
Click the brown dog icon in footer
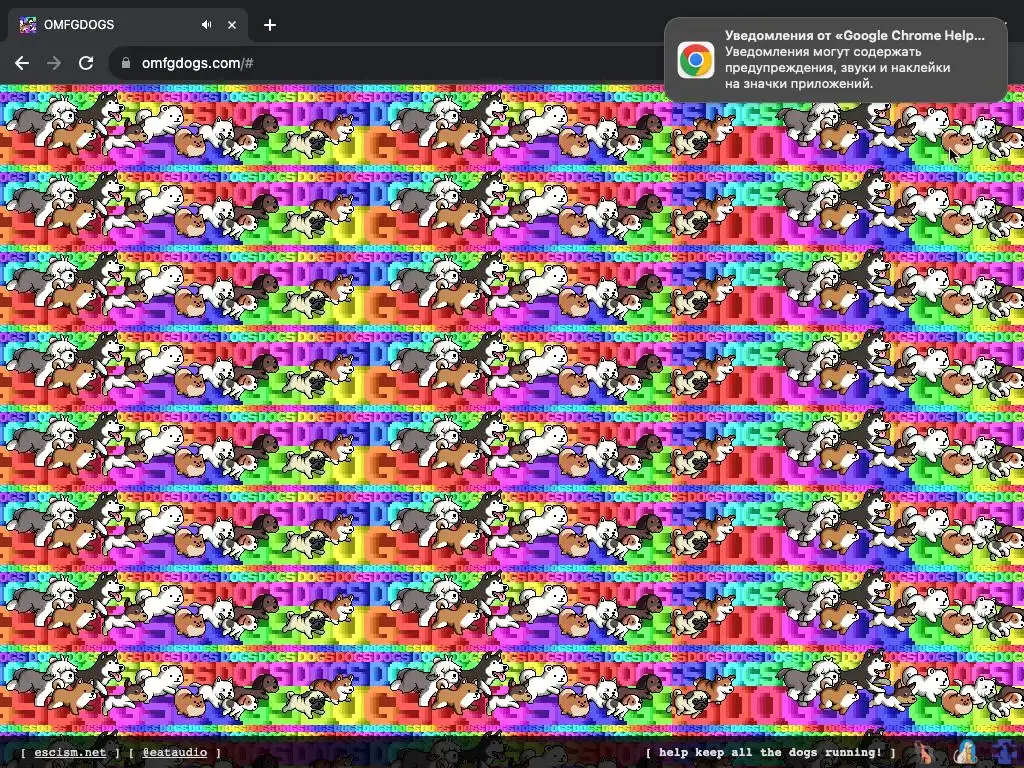coord(924,752)
